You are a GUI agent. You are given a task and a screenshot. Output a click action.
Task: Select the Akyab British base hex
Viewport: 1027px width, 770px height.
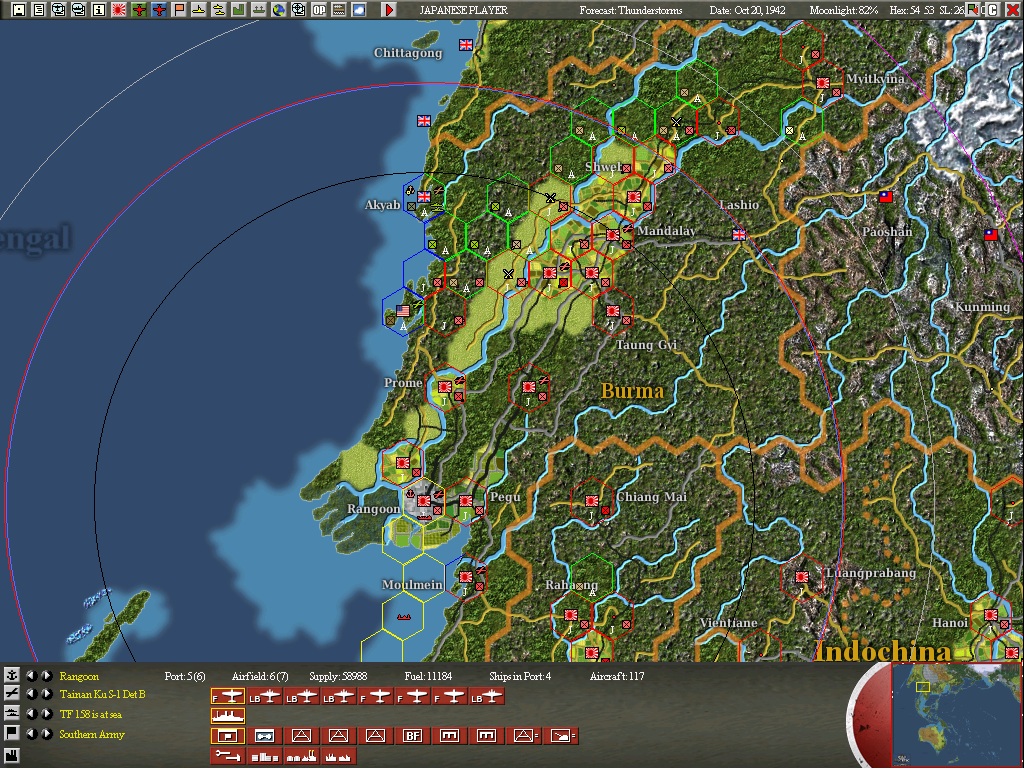[424, 196]
